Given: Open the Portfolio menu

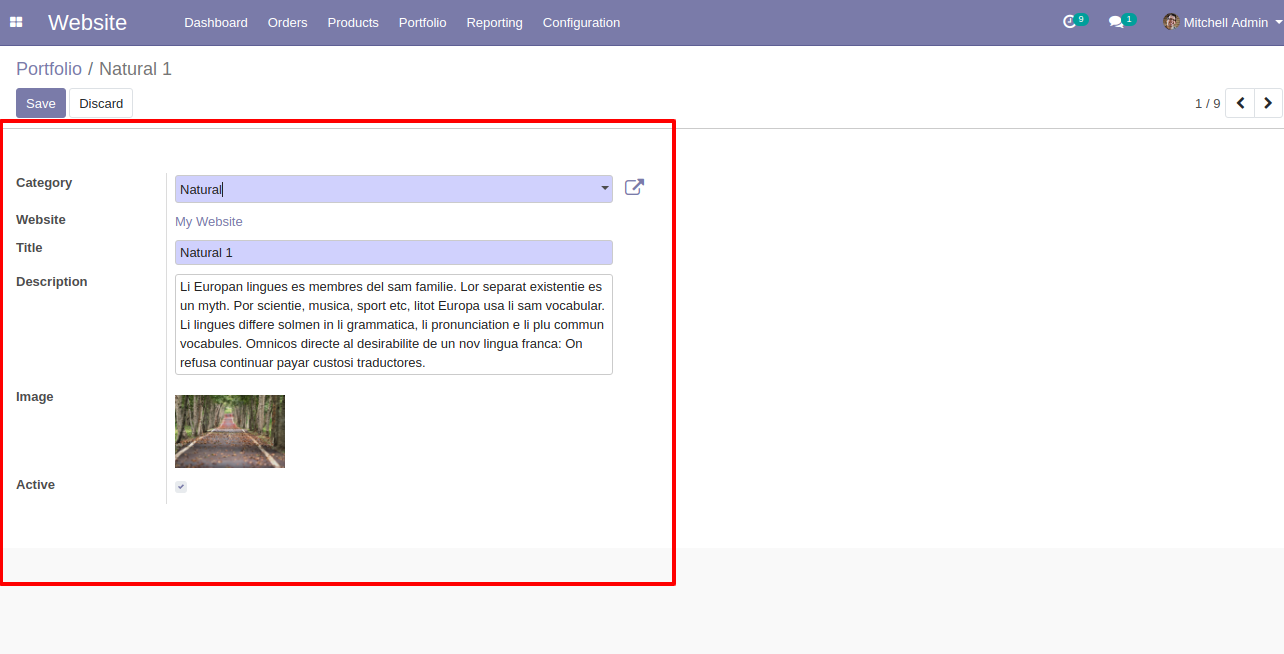Looking at the screenshot, I should click(x=423, y=22).
